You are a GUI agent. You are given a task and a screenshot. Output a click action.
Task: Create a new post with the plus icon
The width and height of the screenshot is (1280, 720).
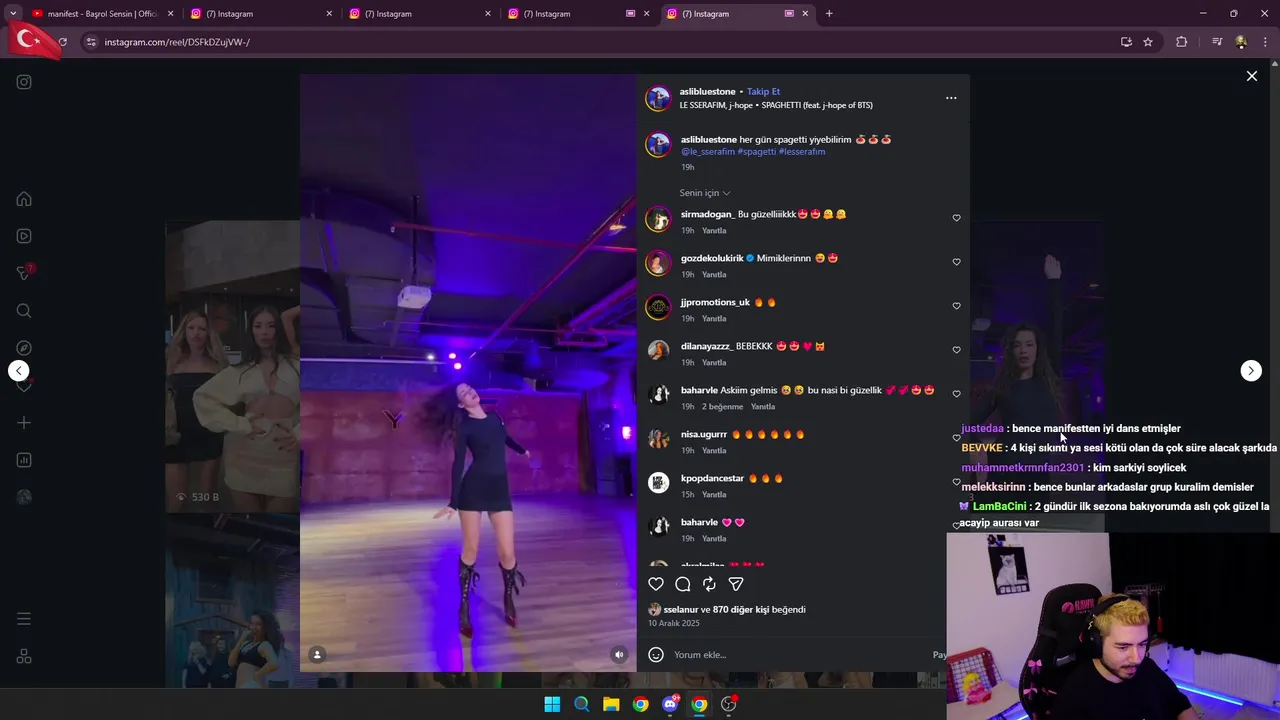click(24, 423)
